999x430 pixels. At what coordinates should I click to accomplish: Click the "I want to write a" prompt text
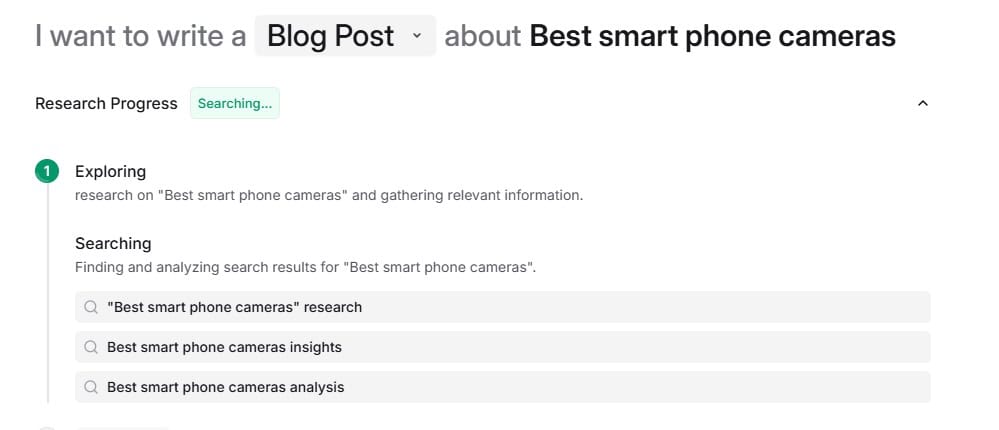140,37
